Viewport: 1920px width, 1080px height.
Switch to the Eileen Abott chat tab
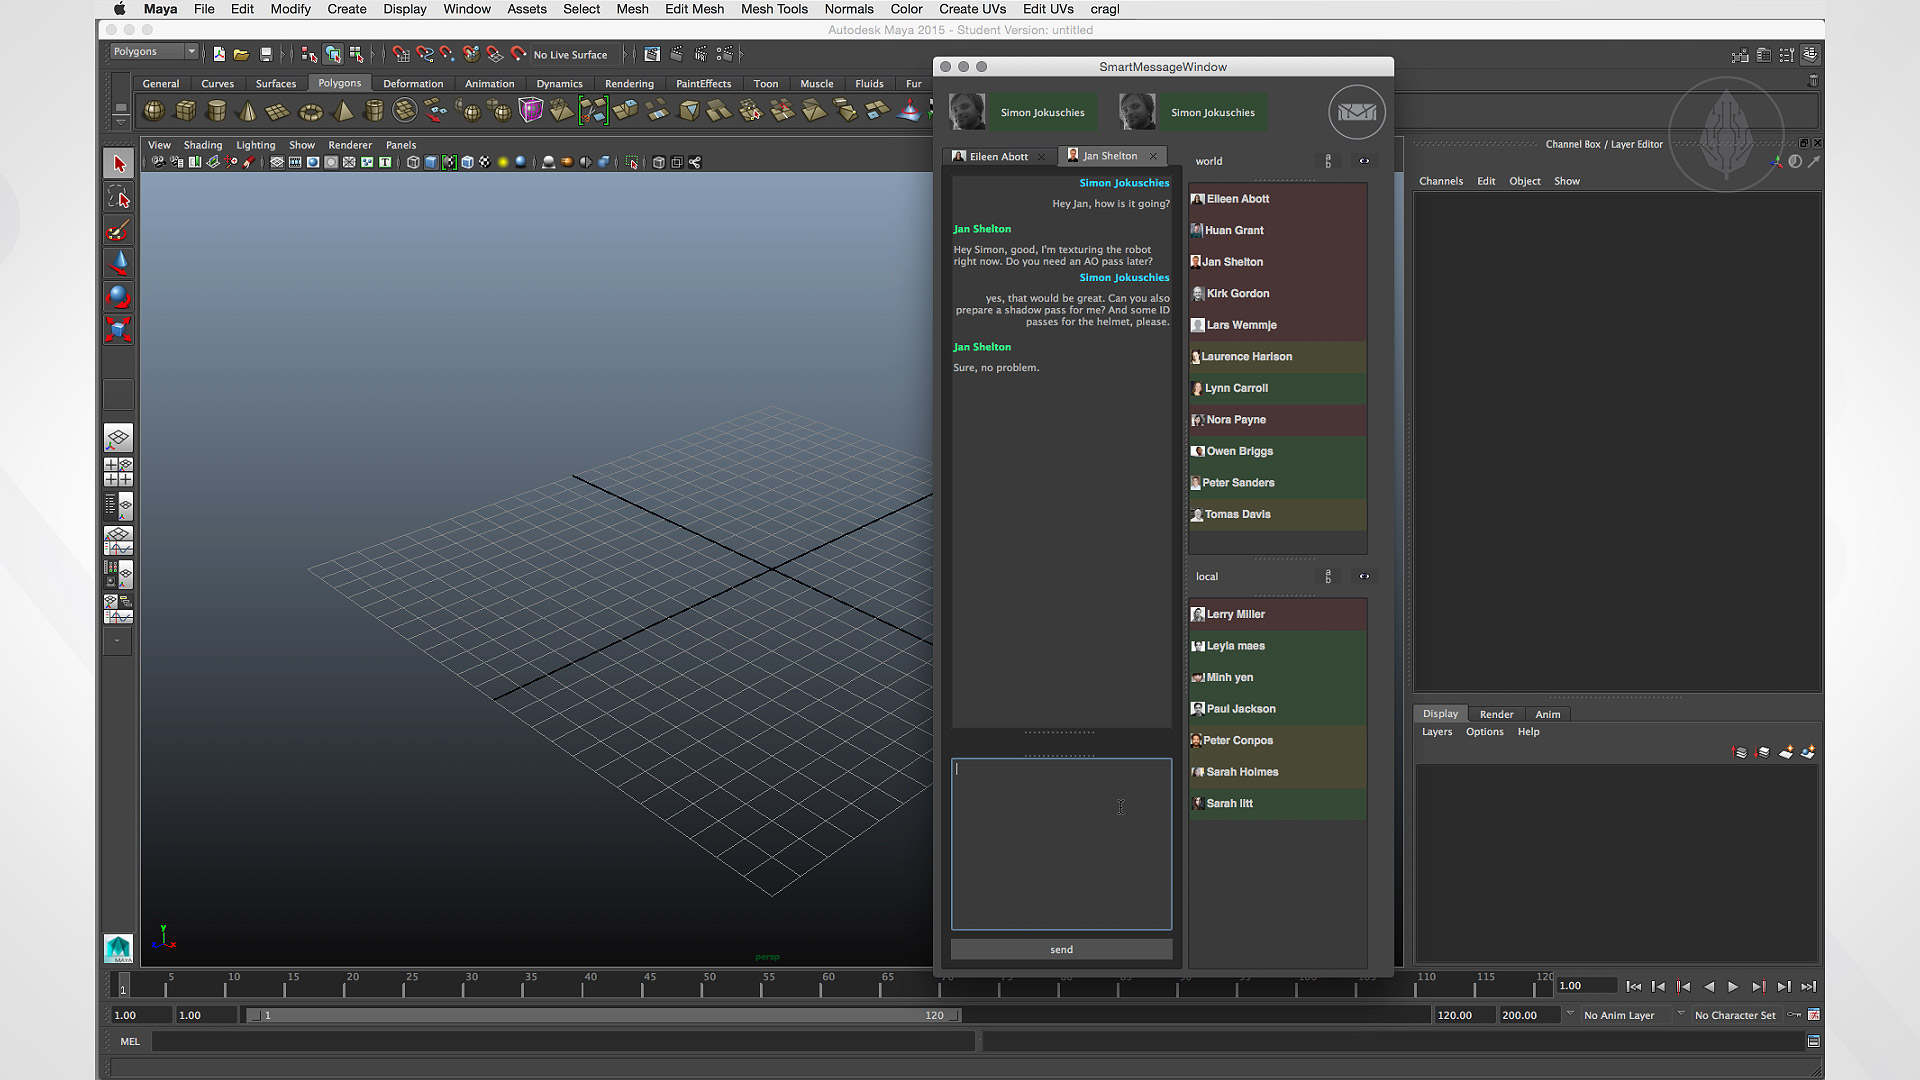(x=997, y=156)
